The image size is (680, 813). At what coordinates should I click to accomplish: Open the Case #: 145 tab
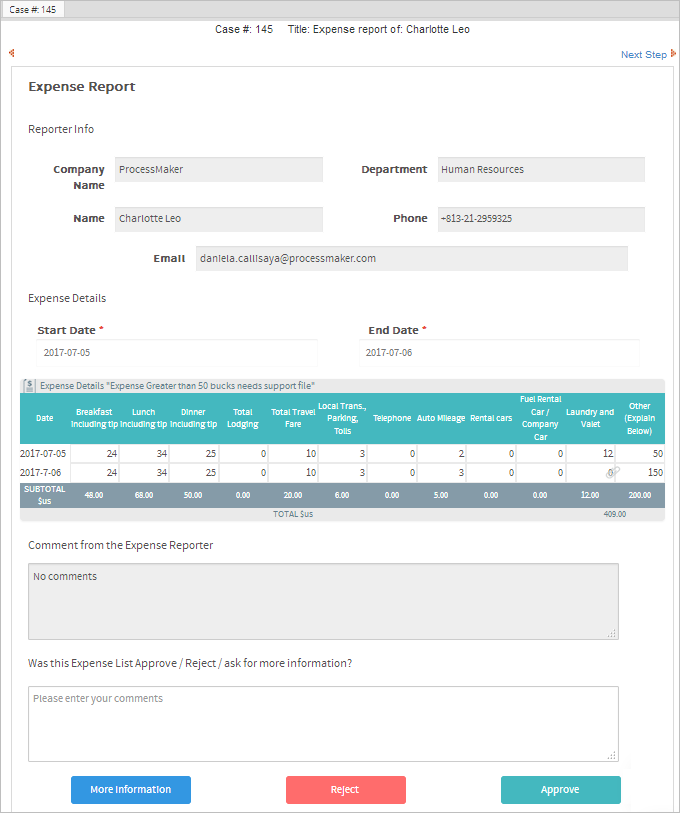point(33,9)
